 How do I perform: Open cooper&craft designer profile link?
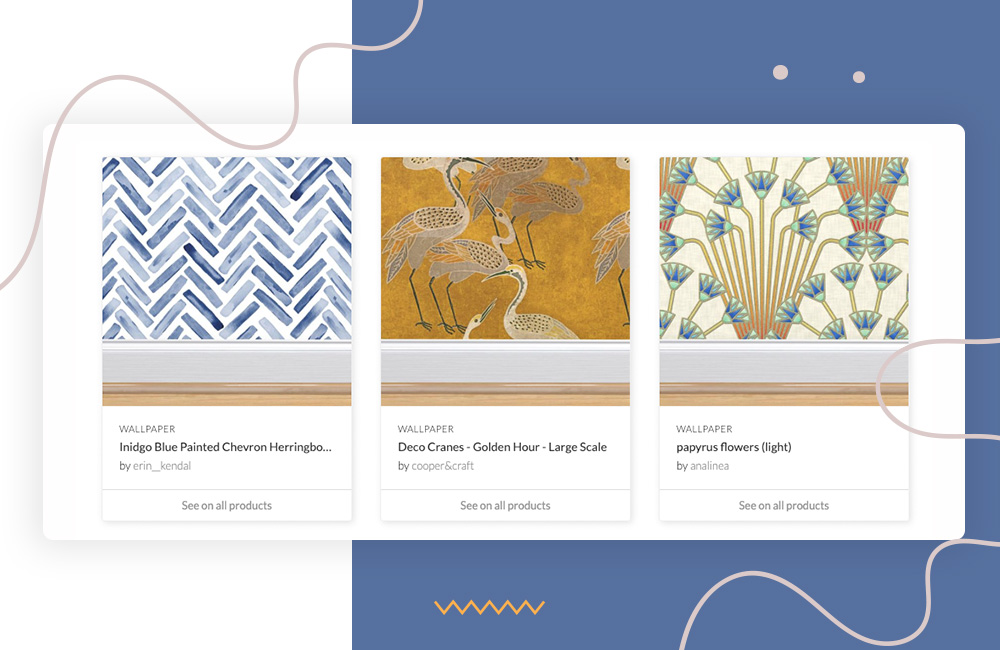click(443, 466)
